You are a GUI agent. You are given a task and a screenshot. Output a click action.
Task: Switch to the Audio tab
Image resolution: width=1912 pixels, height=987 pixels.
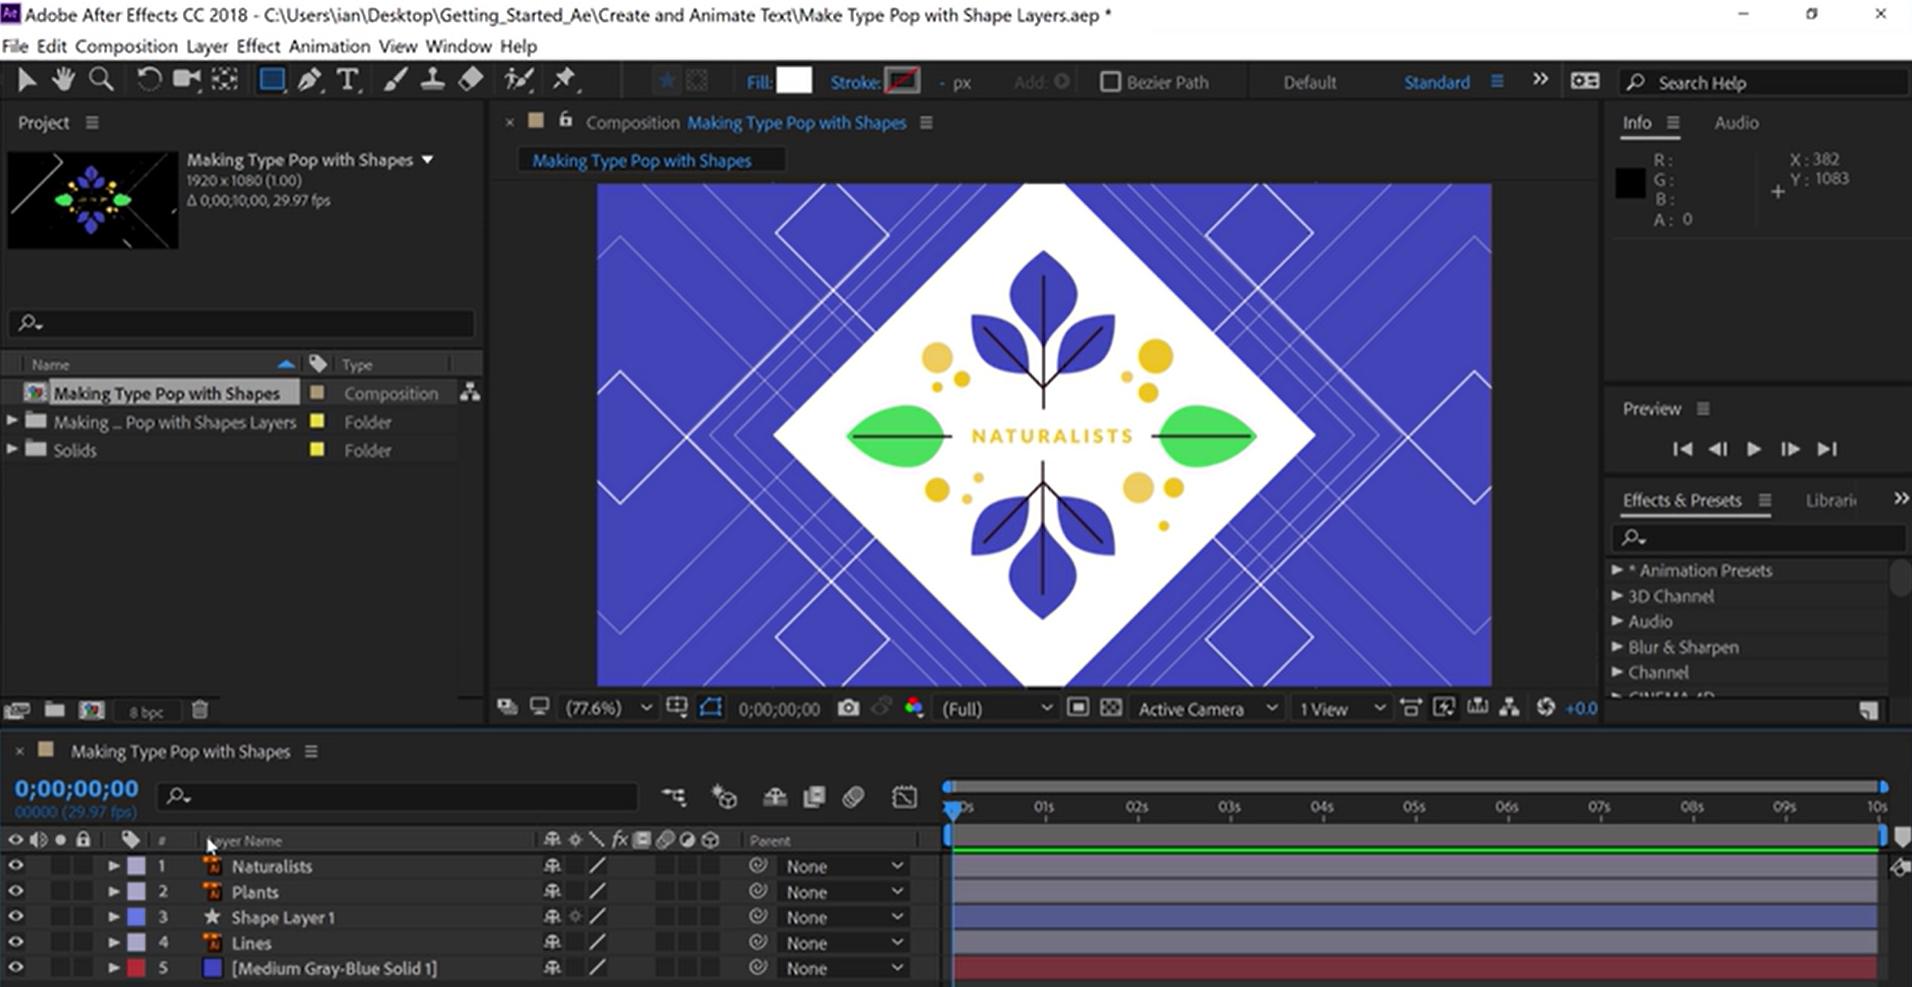[x=1736, y=122]
